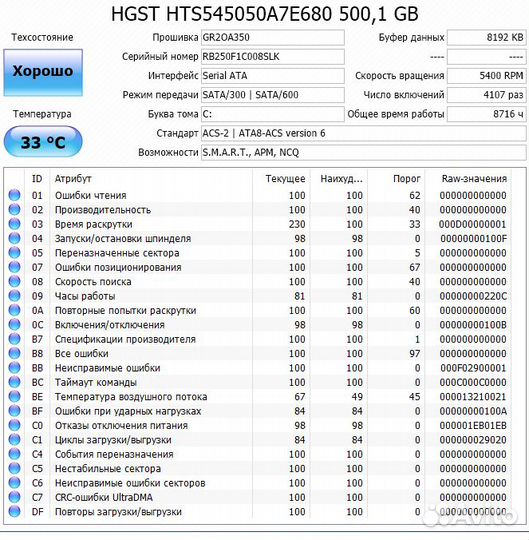This screenshot has width=529, height=540.
Task: Select attribute name Время раскрутки
Action: [x=94, y=225]
